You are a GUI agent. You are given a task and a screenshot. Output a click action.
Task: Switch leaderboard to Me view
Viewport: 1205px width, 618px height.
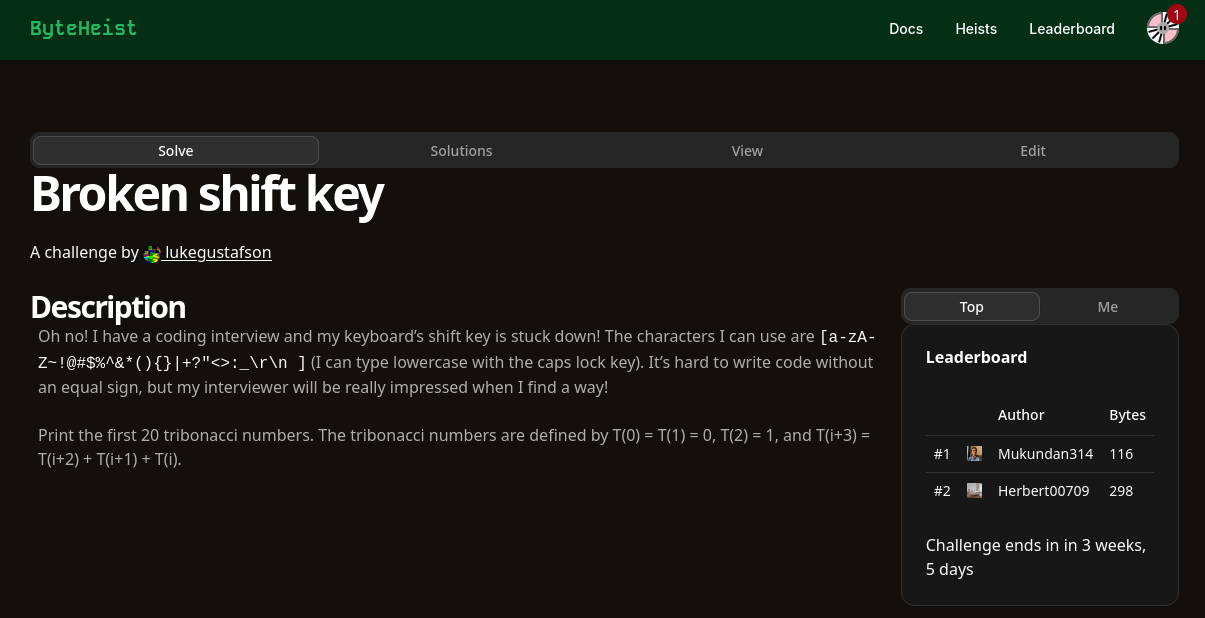coord(1107,306)
